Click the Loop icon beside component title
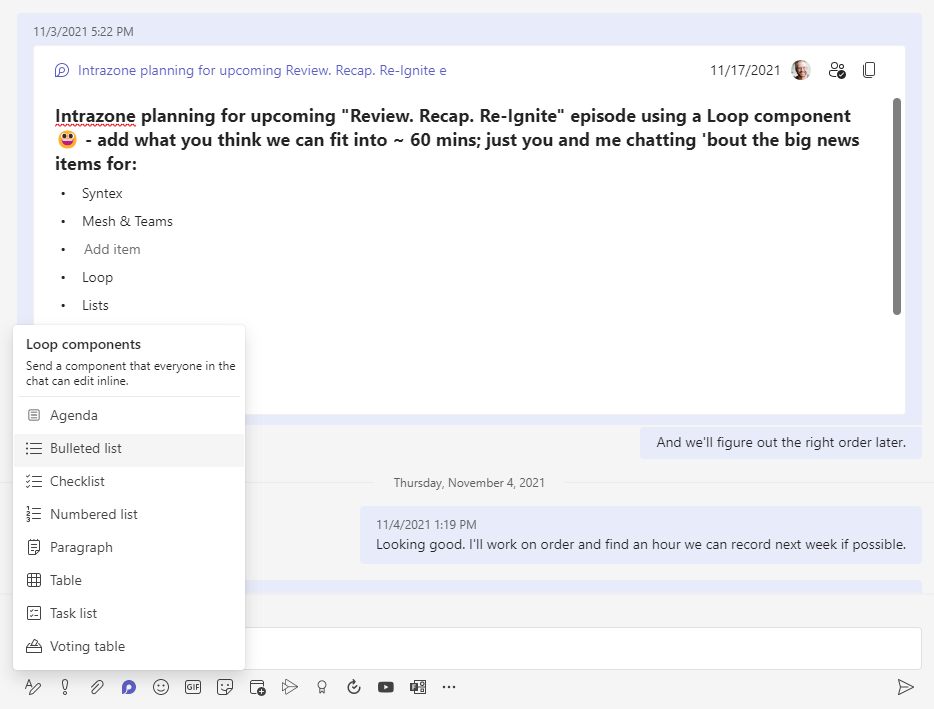934x709 pixels. pos(62,70)
